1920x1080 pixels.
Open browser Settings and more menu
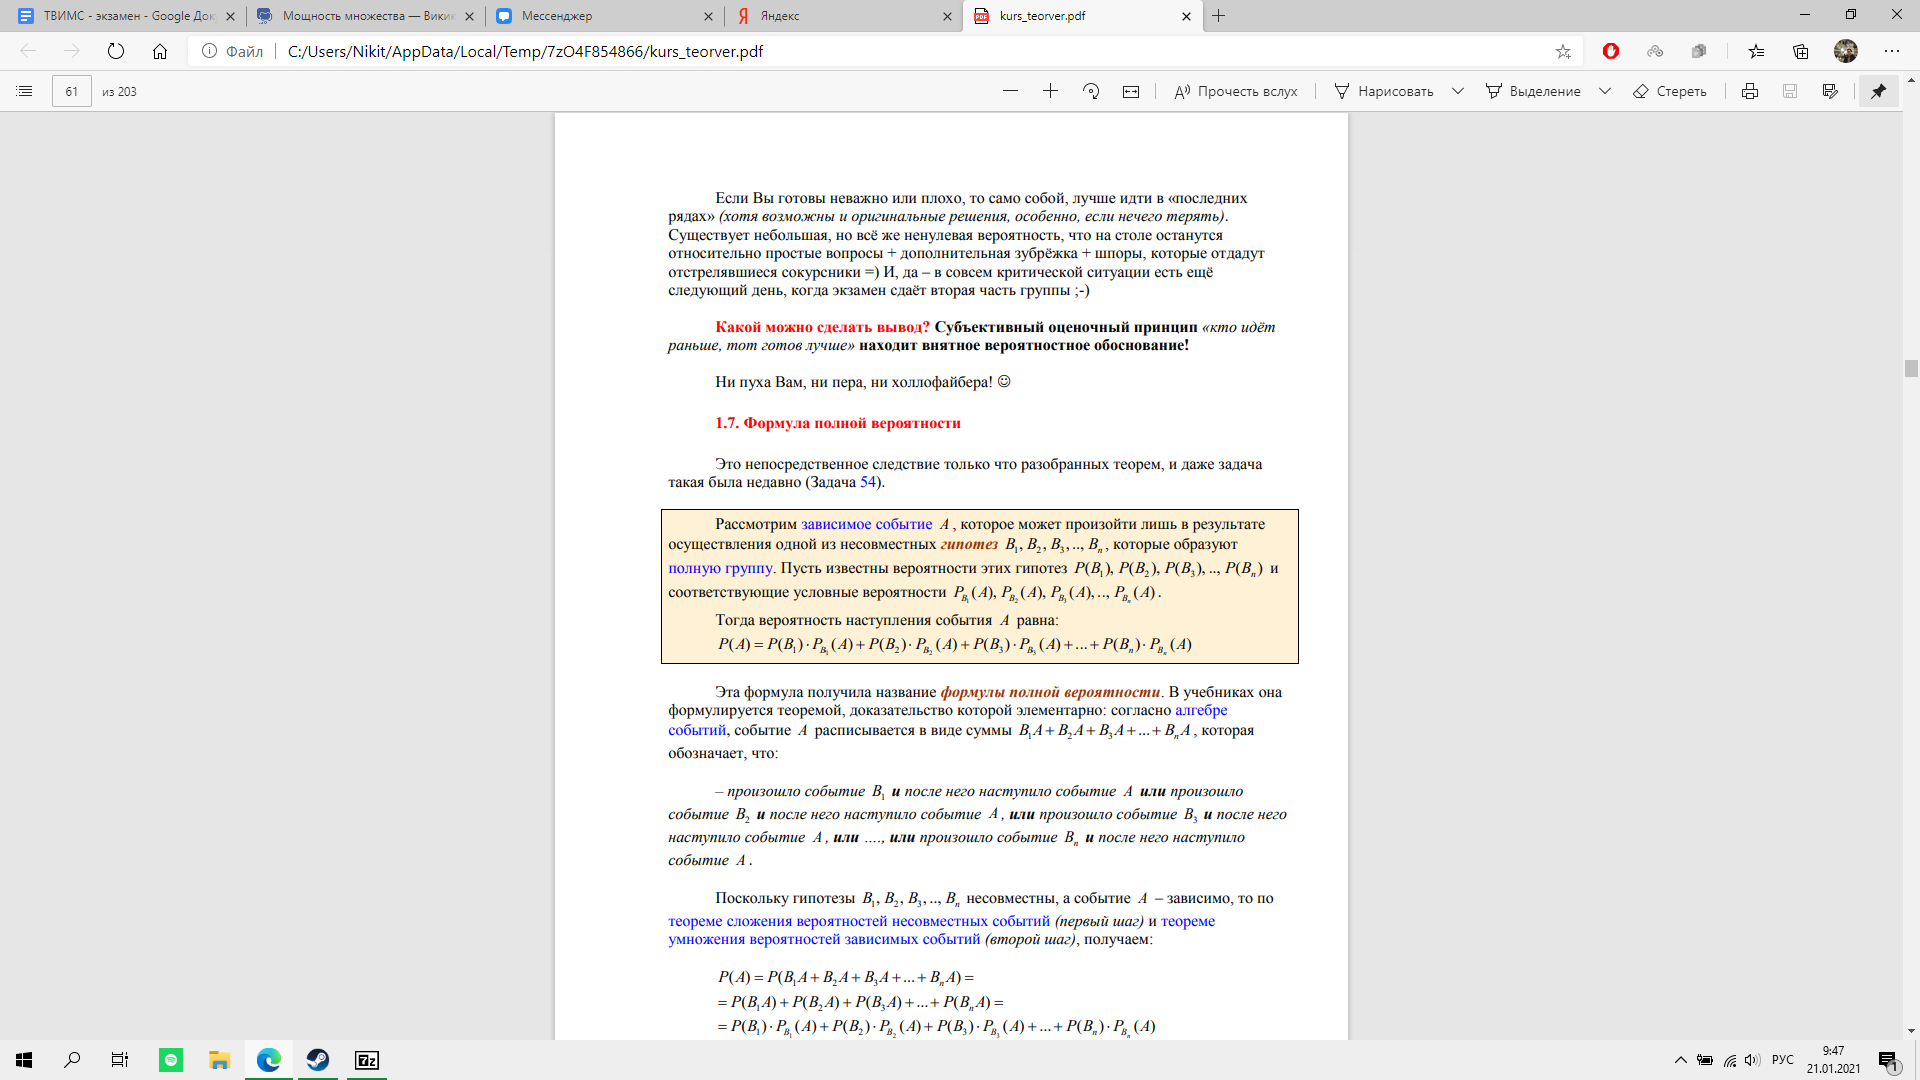[1891, 51]
